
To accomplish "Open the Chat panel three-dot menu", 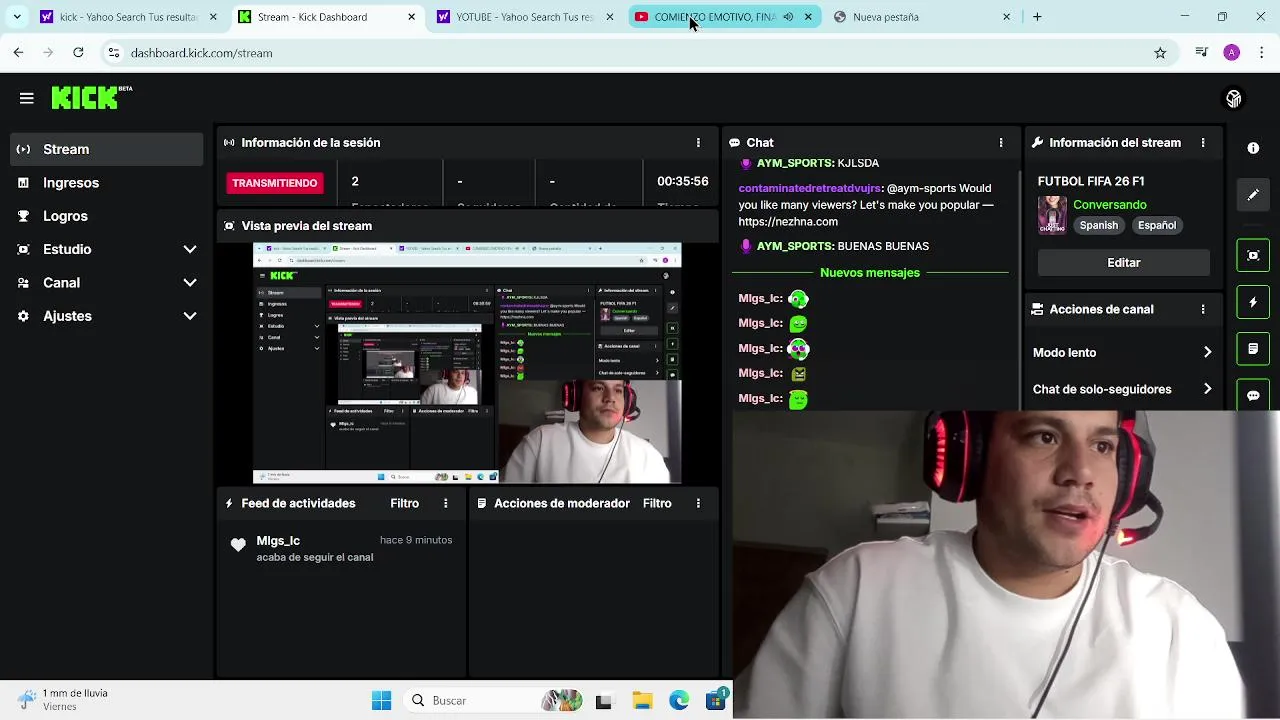I will tap(1001, 143).
